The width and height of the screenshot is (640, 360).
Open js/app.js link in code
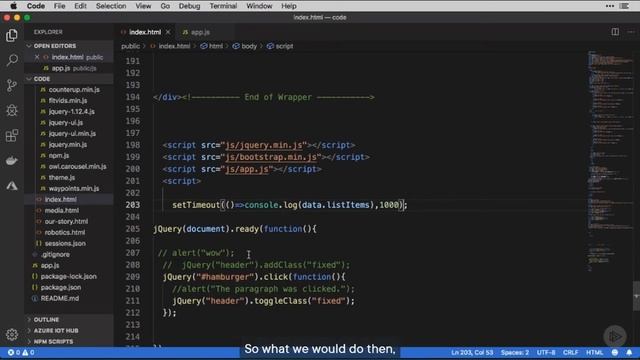[247, 169]
